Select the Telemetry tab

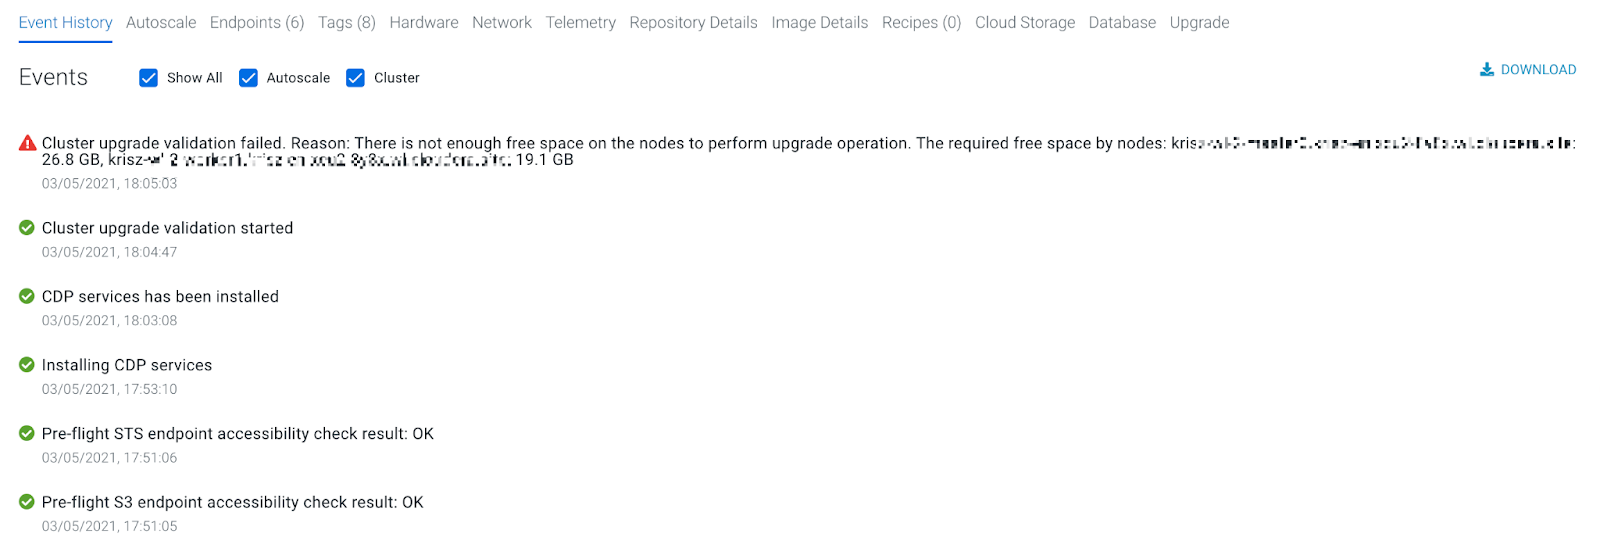click(x=581, y=22)
